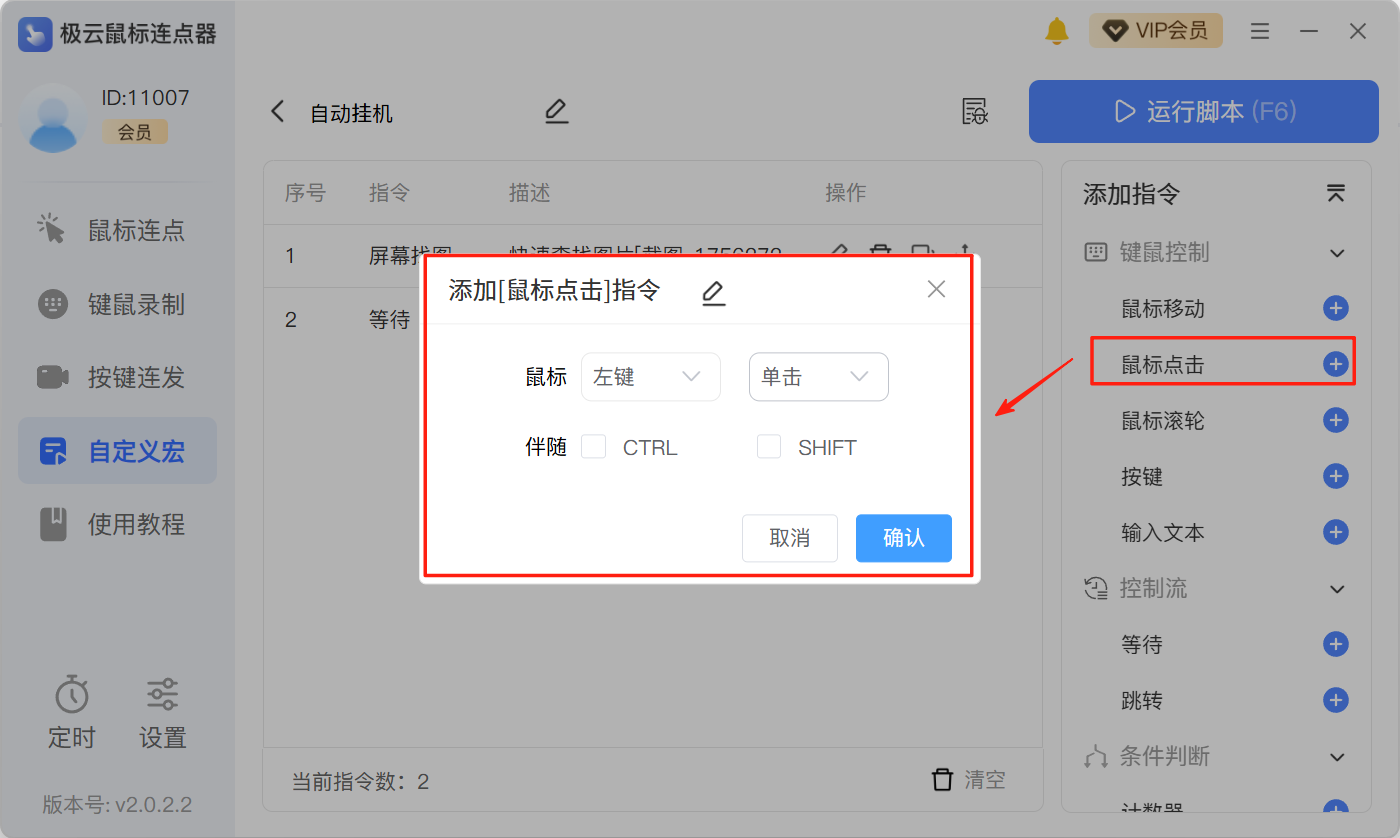Enable the CTRL checkbox
1400x838 pixels.
pos(594,447)
